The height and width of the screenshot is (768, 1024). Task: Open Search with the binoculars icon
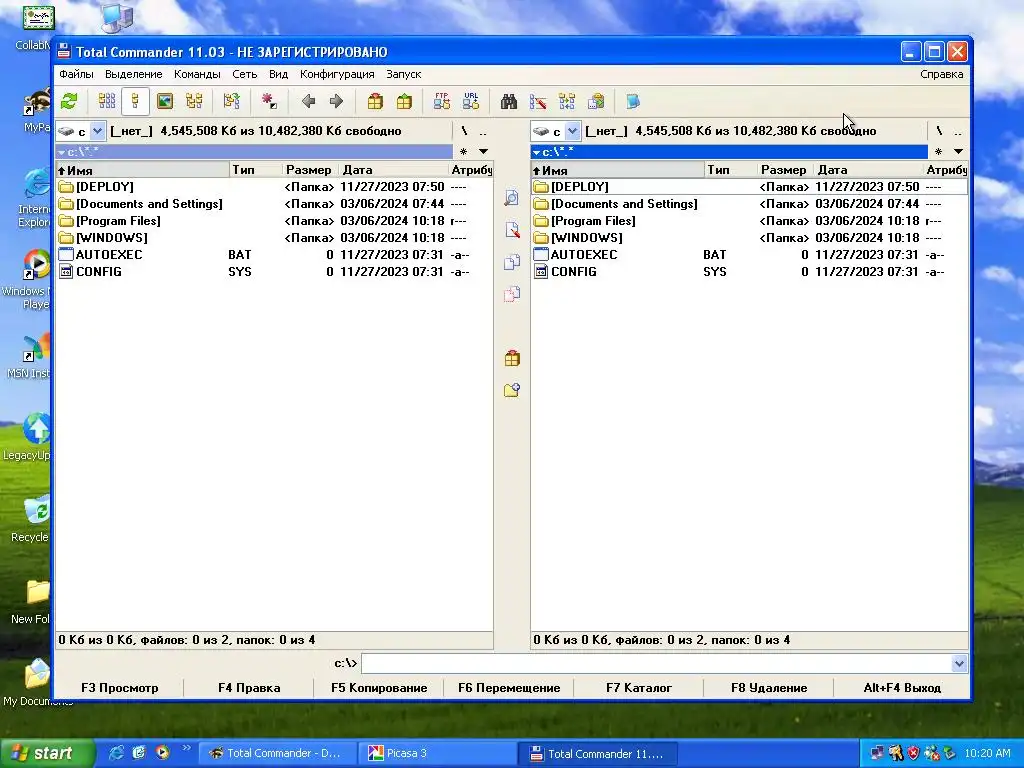point(509,101)
